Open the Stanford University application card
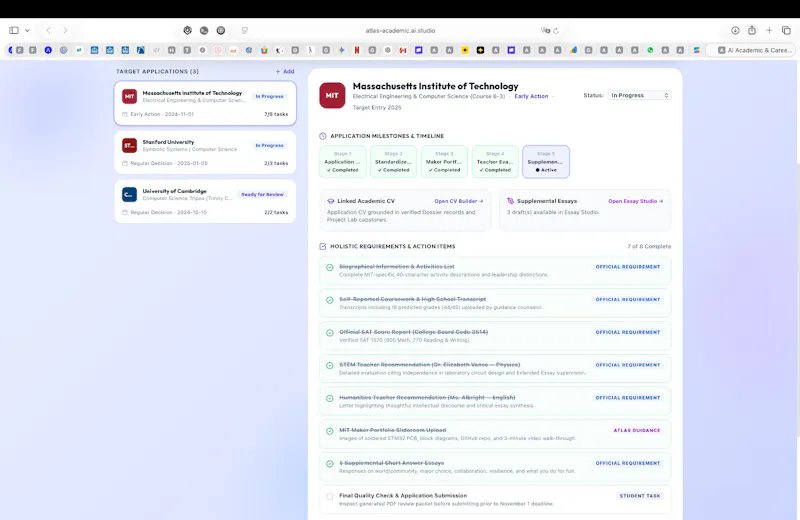This screenshot has width=800, height=520. 205,152
